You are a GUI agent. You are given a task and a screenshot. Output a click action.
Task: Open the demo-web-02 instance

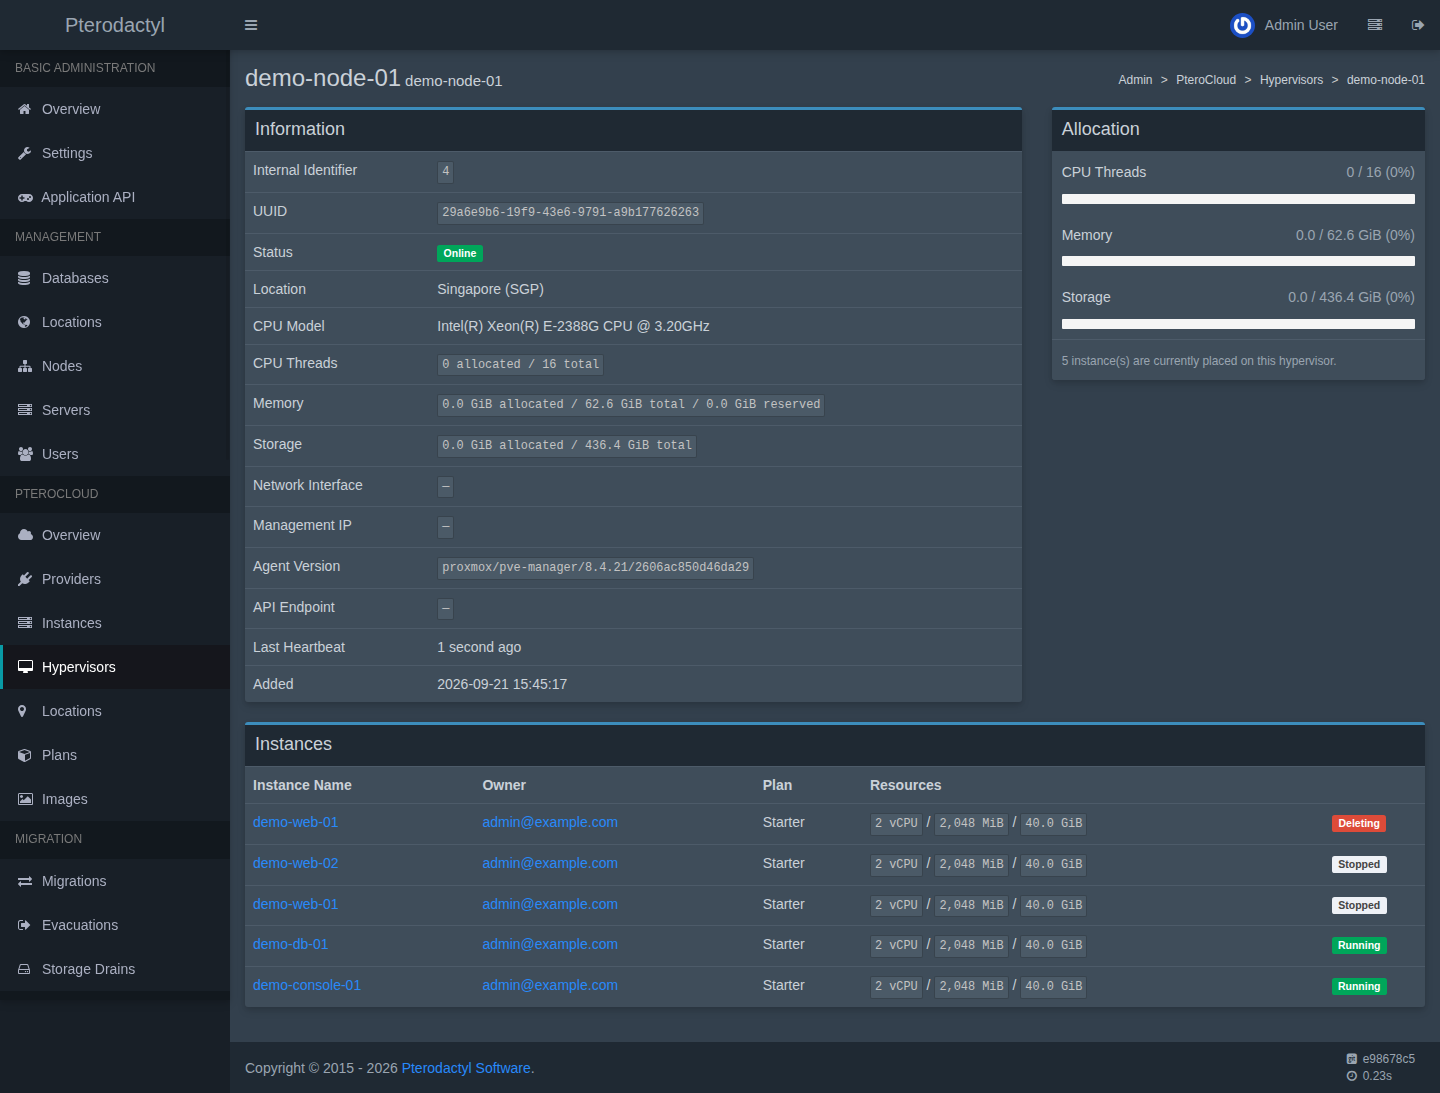[295, 863]
